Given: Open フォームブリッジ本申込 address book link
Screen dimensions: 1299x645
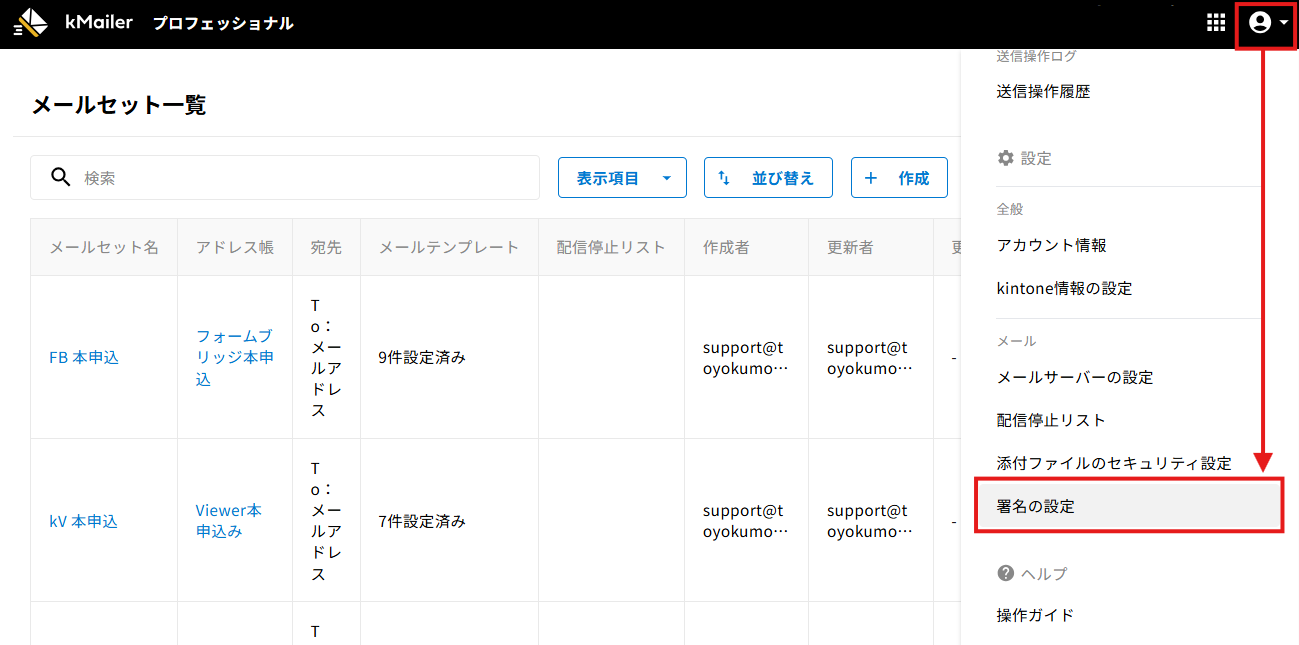Looking at the screenshot, I should (x=235, y=357).
